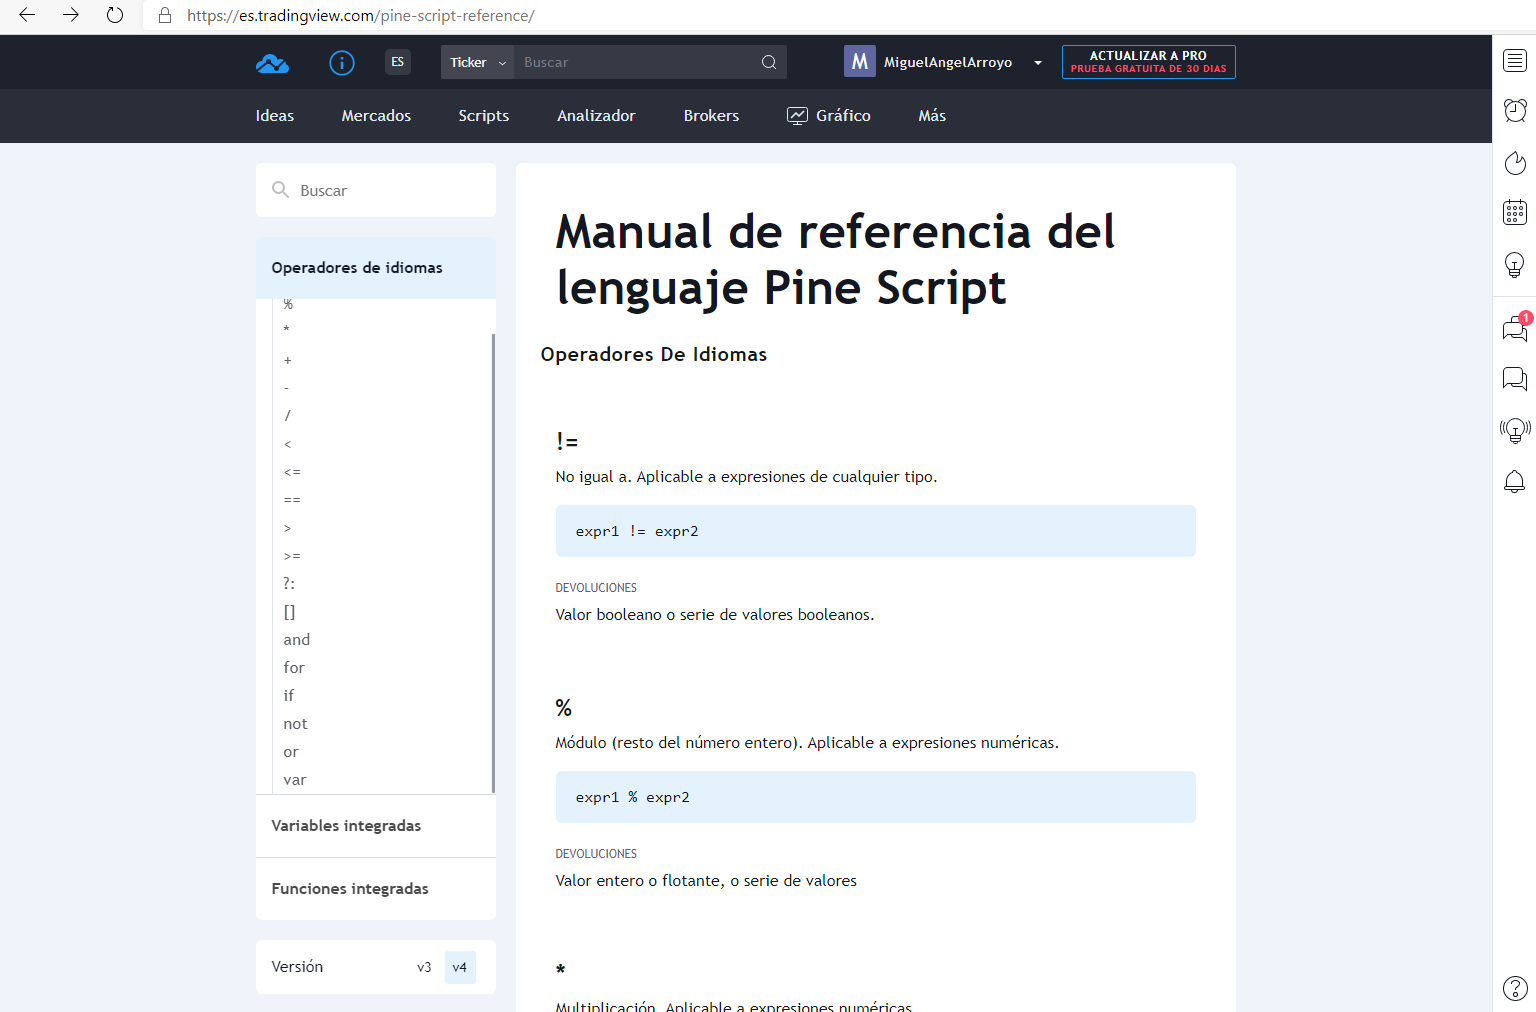Select the [] operator in sidebar list
The image size is (1536, 1012).
289,612
